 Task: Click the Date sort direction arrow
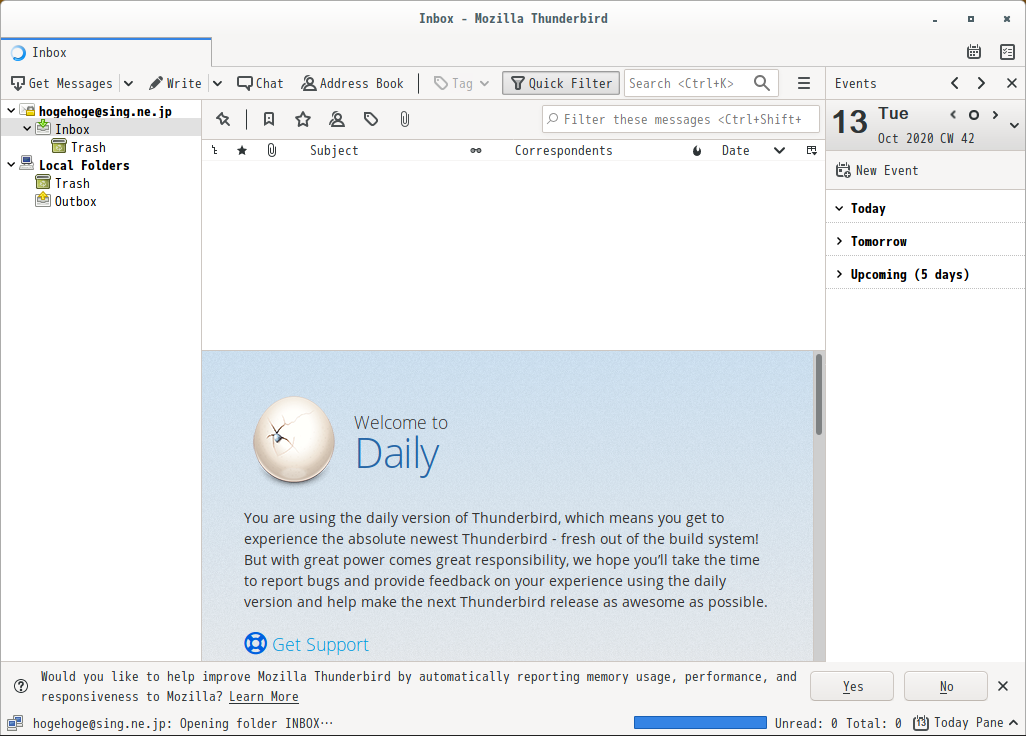point(779,150)
